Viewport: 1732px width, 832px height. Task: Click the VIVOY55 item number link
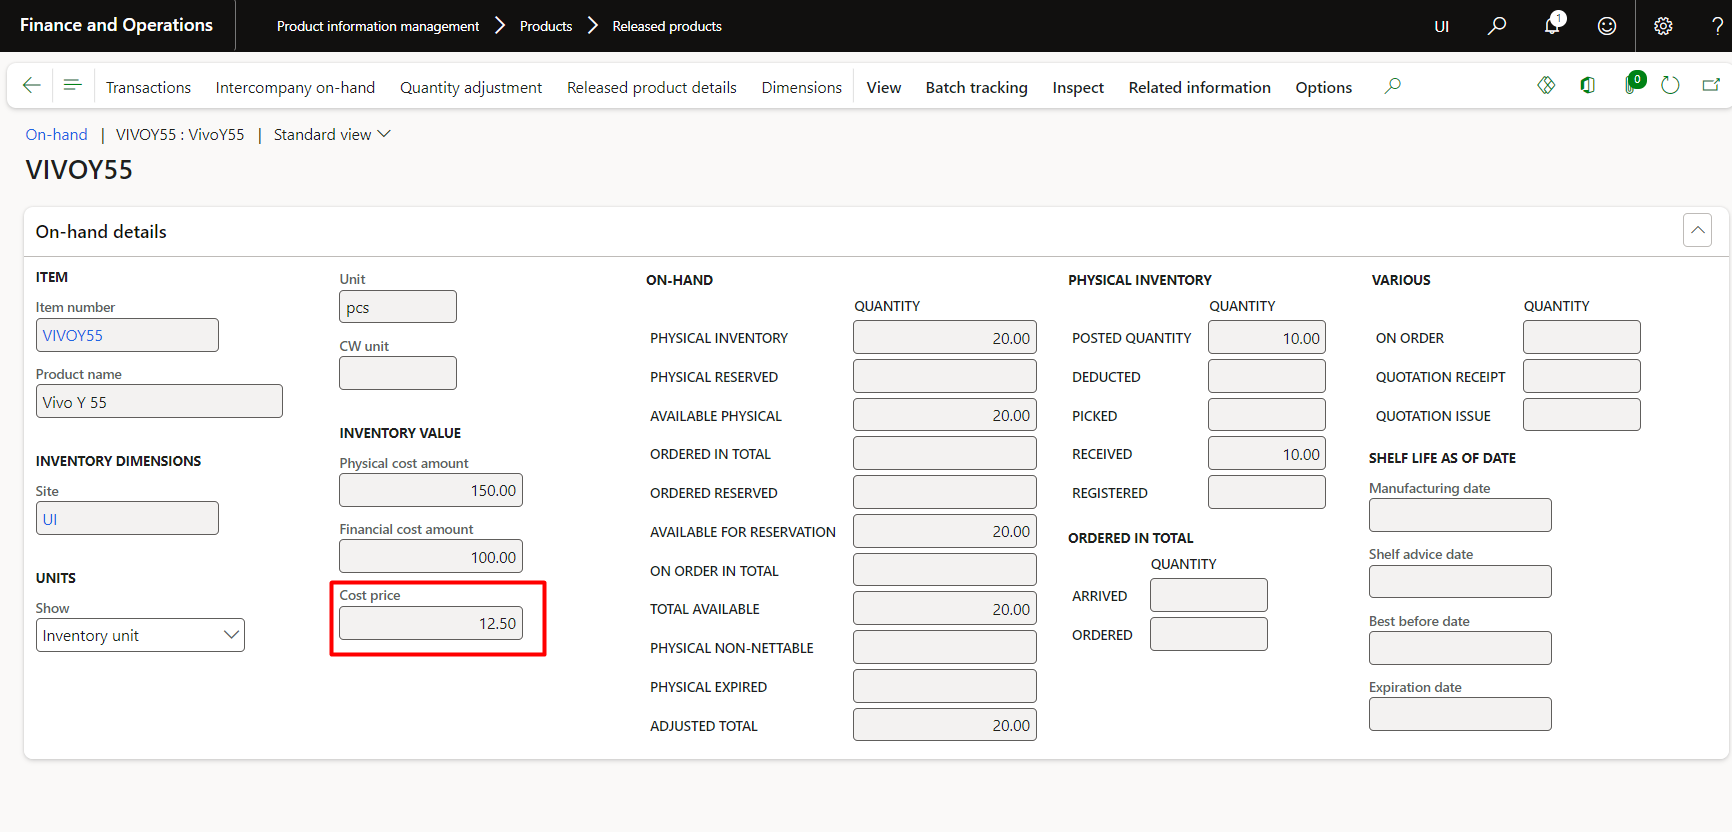pos(73,336)
